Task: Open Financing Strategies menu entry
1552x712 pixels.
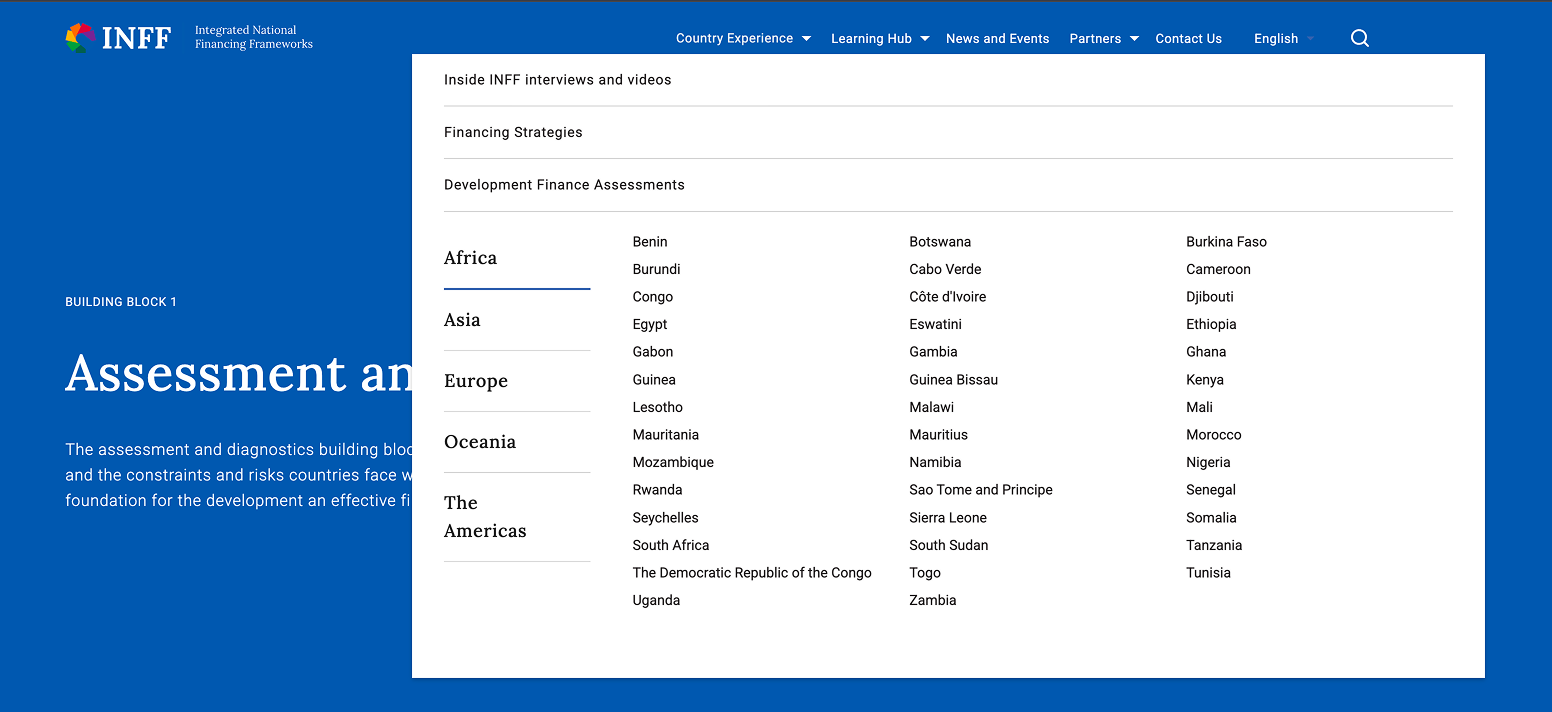Action: (513, 132)
